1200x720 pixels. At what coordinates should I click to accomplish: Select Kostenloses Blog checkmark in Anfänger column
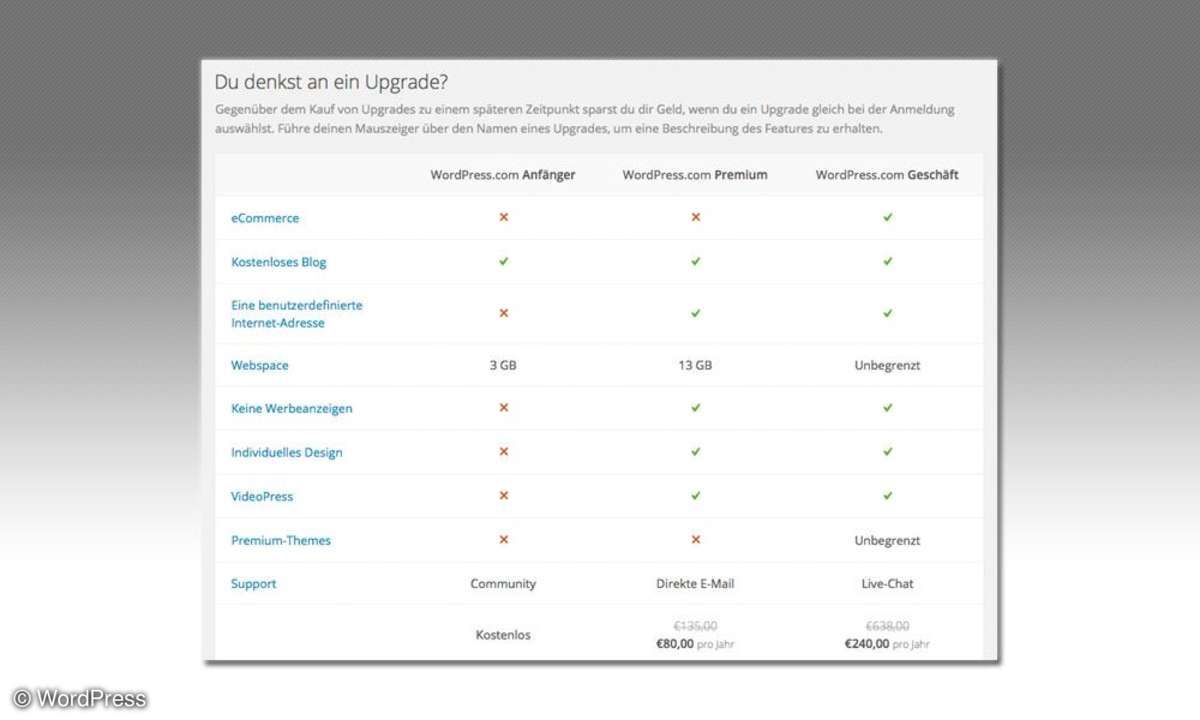coord(504,261)
